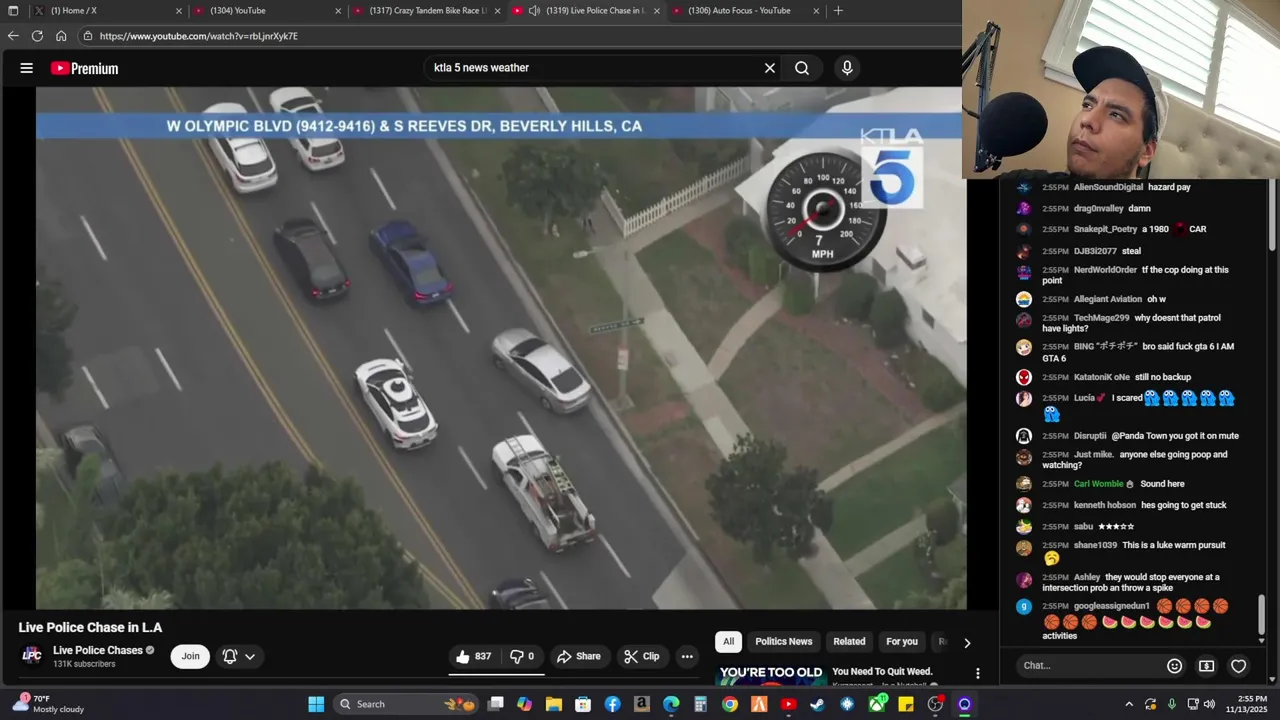Open Google Chrome from taskbar

730,704
